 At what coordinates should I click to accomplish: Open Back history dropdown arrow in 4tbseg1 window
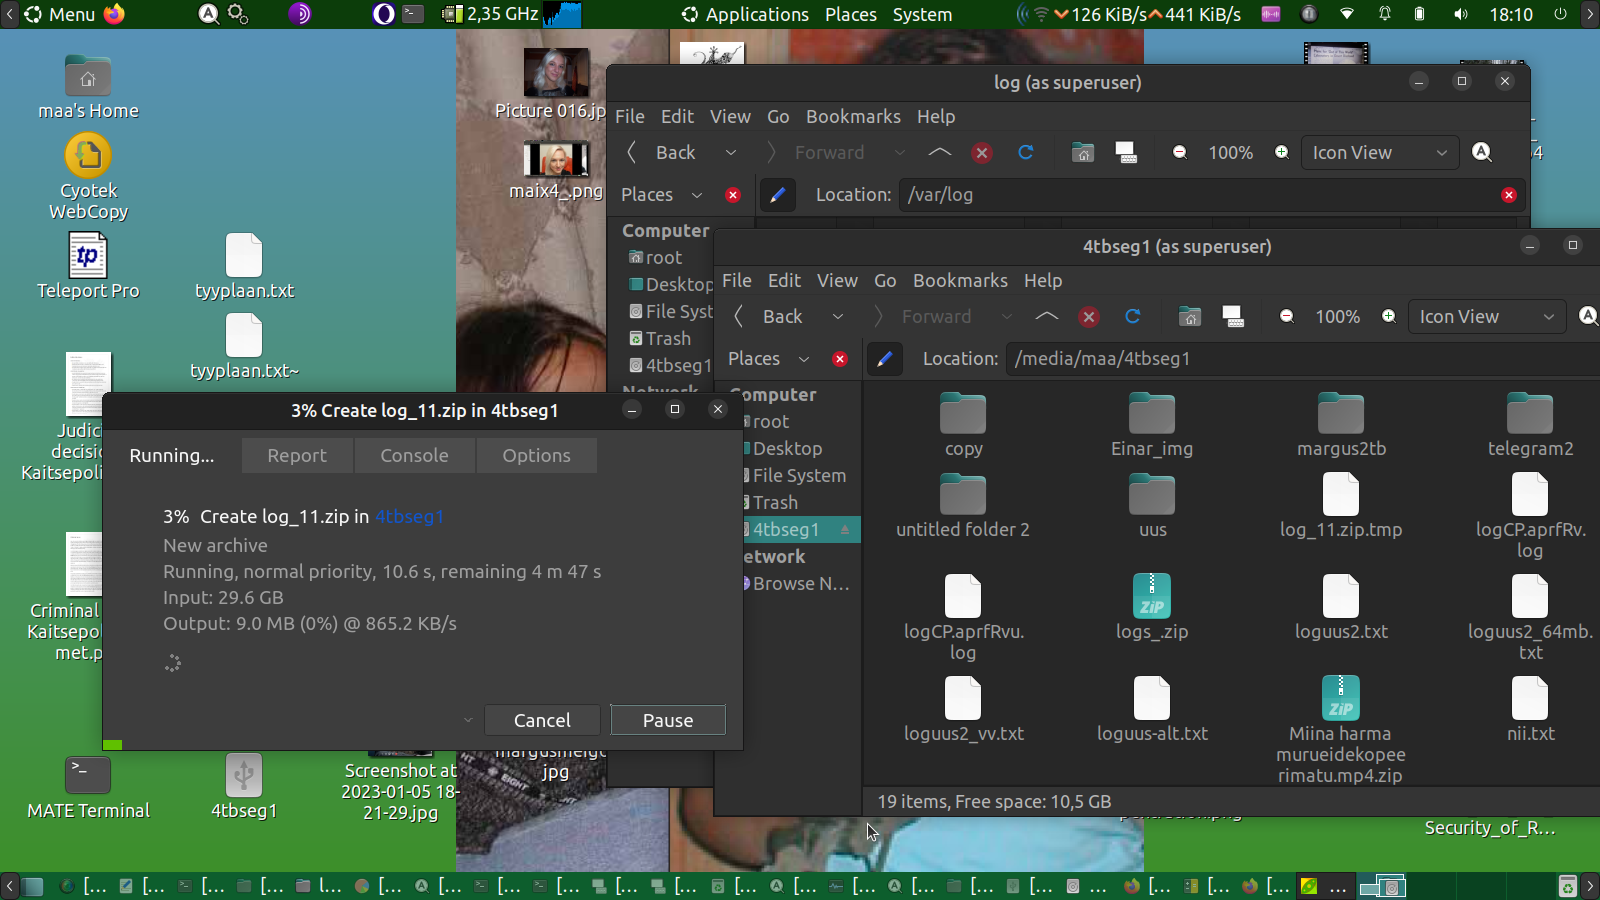(x=838, y=317)
